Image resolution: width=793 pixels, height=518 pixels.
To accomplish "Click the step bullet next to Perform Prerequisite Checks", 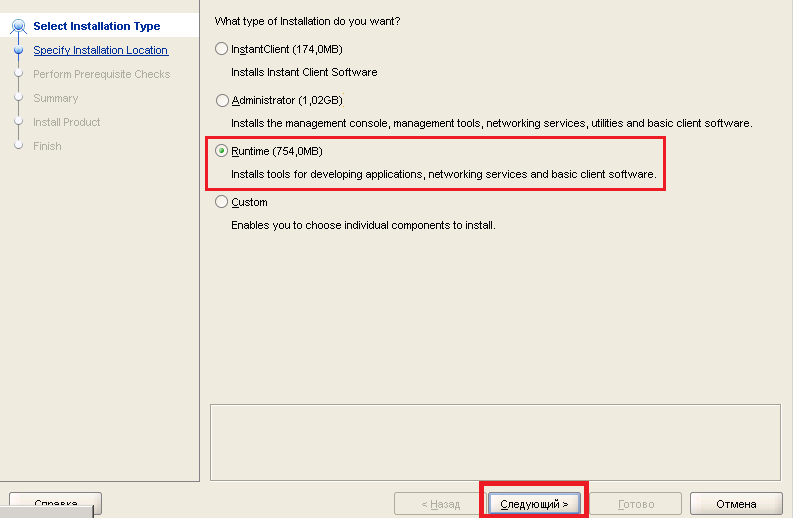I will (x=19, y=73).
